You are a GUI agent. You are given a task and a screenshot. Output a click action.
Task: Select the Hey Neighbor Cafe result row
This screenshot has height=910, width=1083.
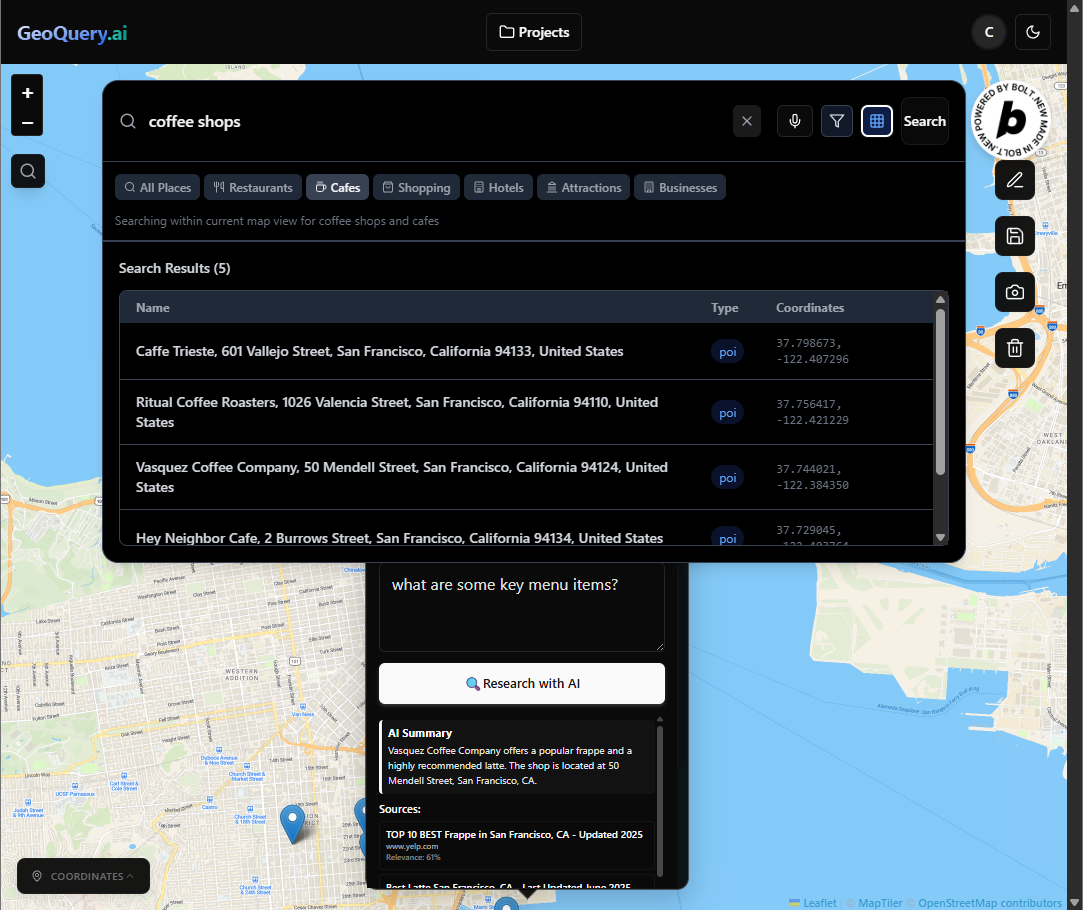pos(526,530)
